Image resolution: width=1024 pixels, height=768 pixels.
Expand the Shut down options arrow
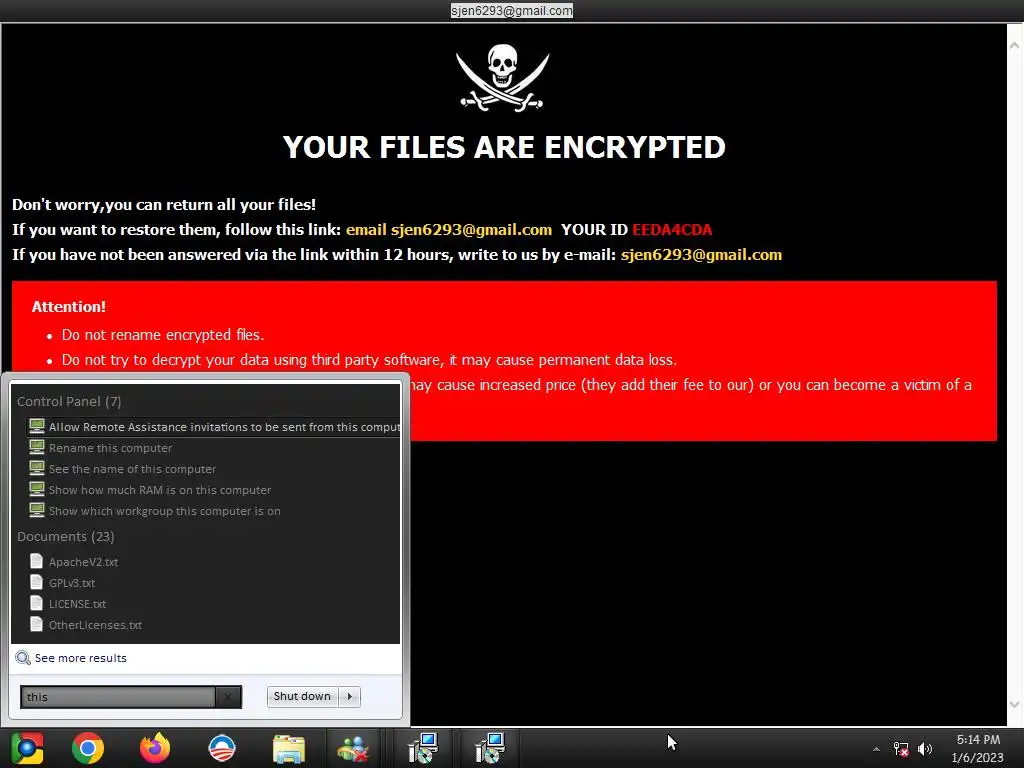[x=350, y=696]
